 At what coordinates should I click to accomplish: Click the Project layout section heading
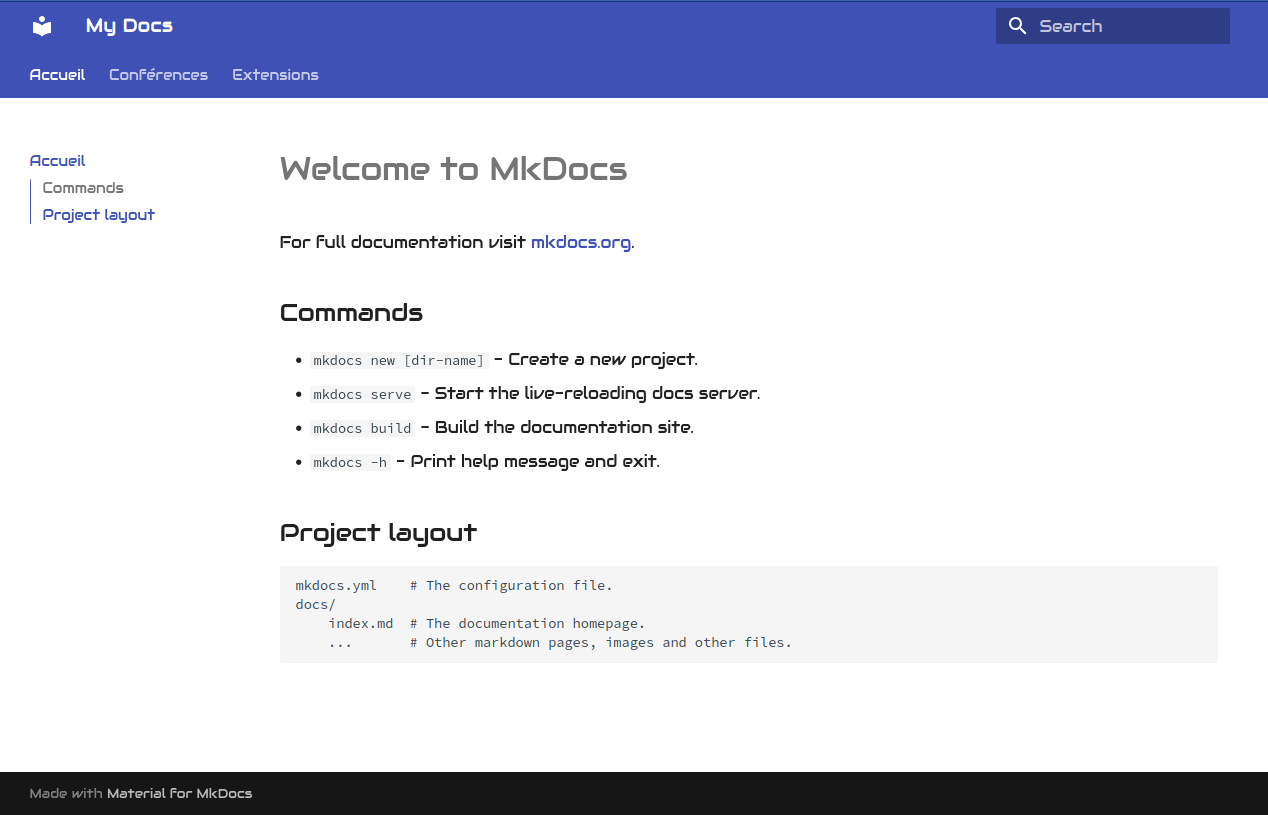coord(378,533)
